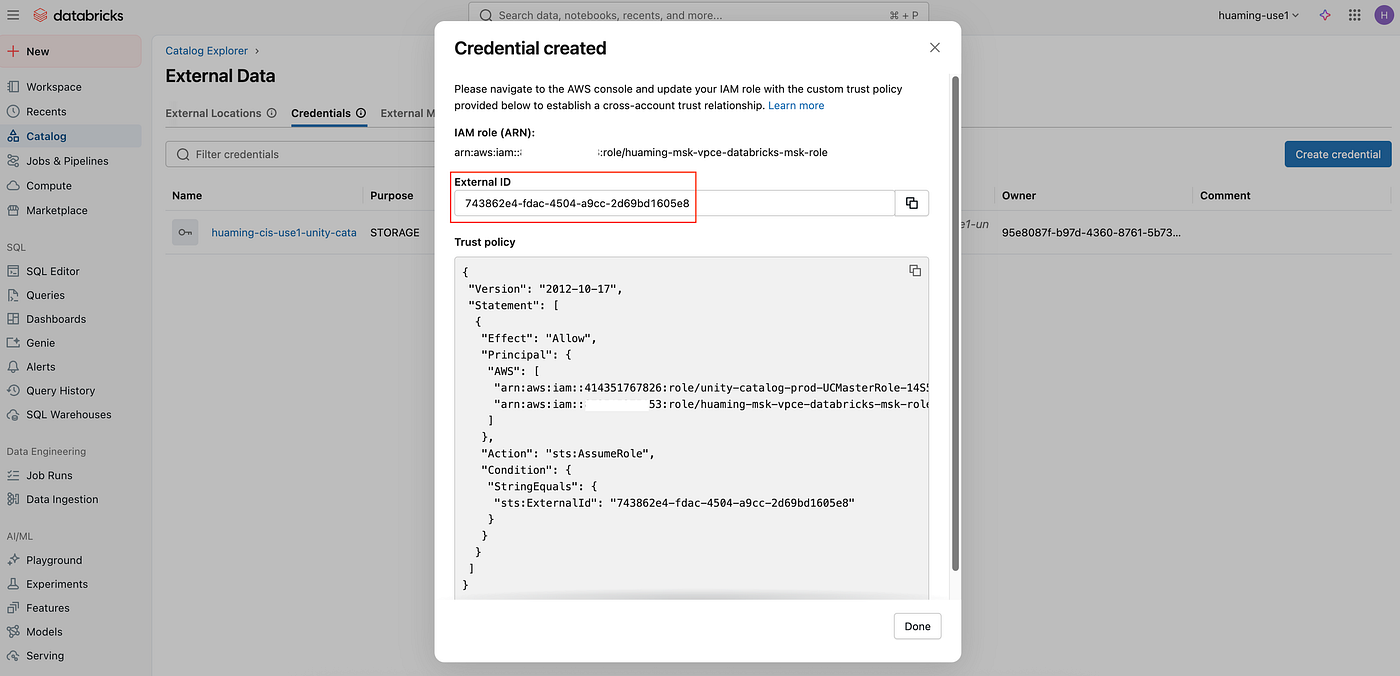Copy the External ID value

[912, 203]
